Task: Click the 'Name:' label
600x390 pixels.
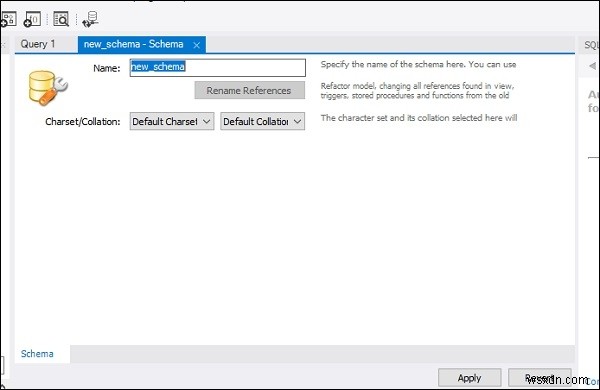Action: 107,68
